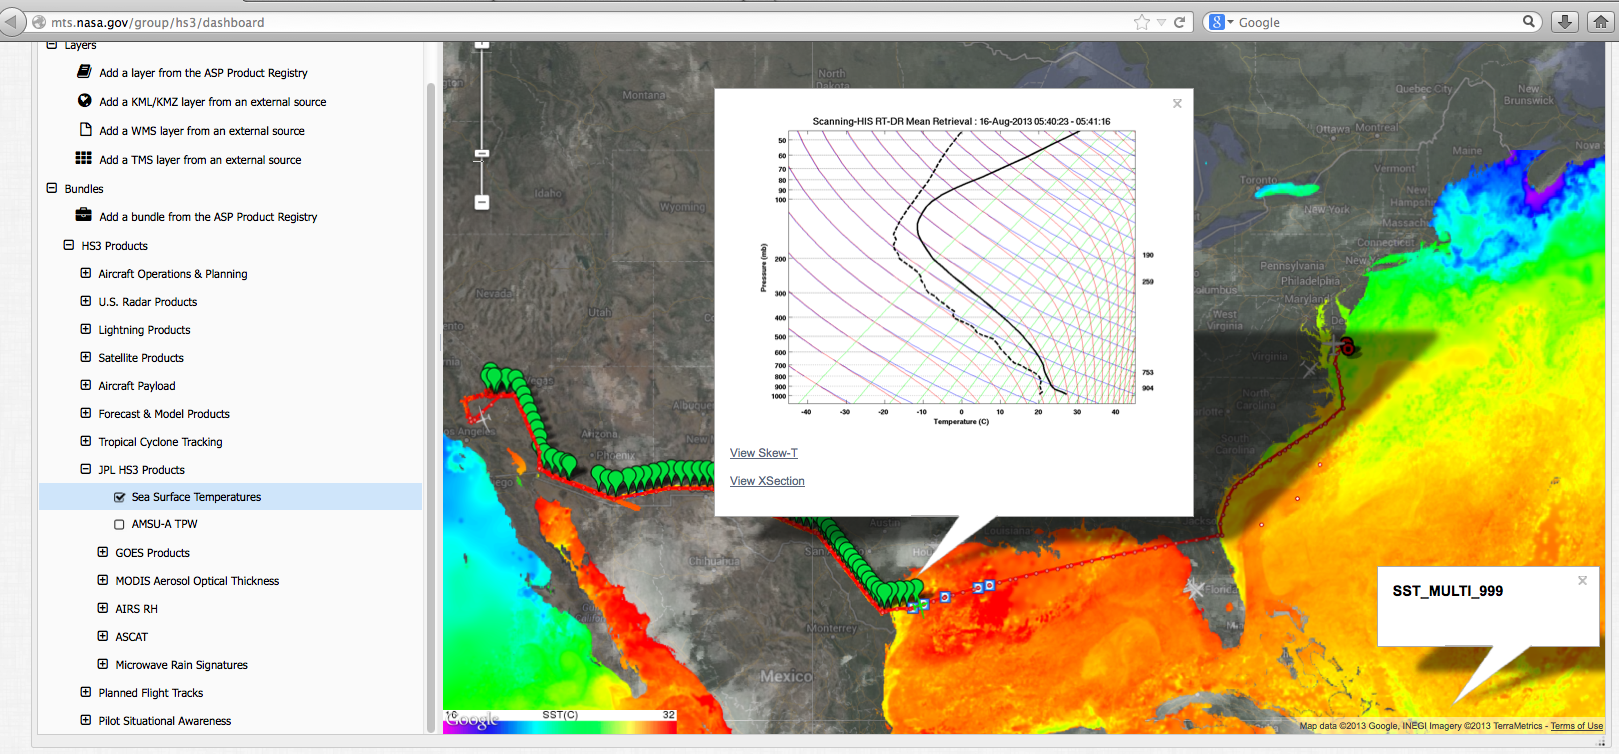Select the Lightning Products tree item

(144, 330)
